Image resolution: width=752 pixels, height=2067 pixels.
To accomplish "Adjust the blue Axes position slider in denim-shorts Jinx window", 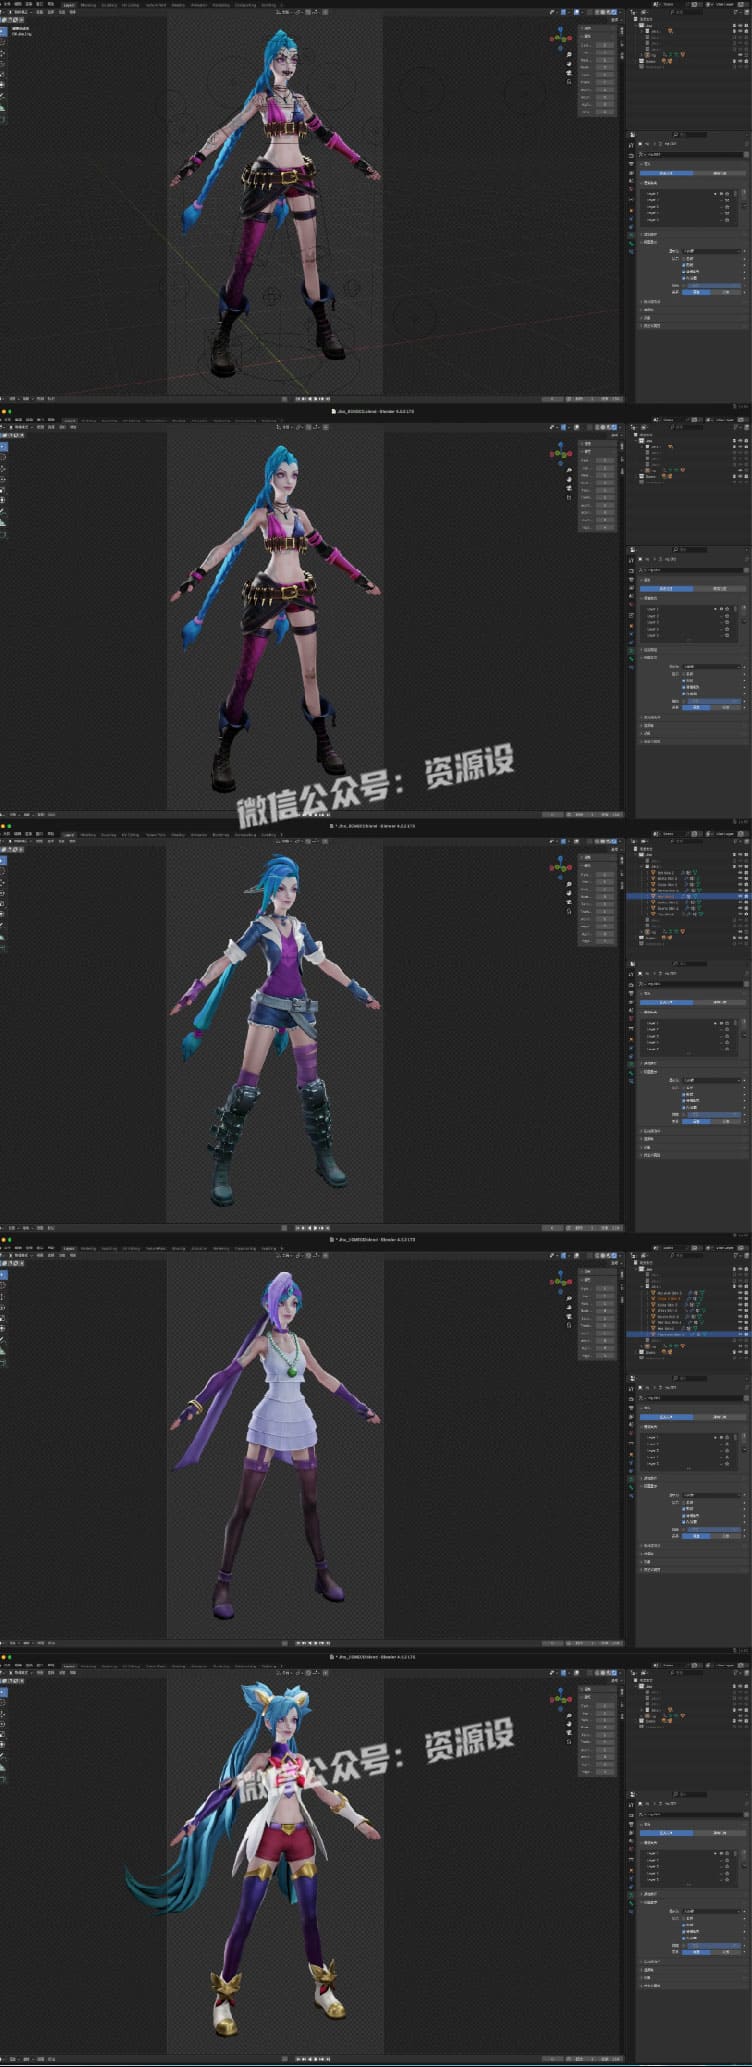I will 714,1115.
